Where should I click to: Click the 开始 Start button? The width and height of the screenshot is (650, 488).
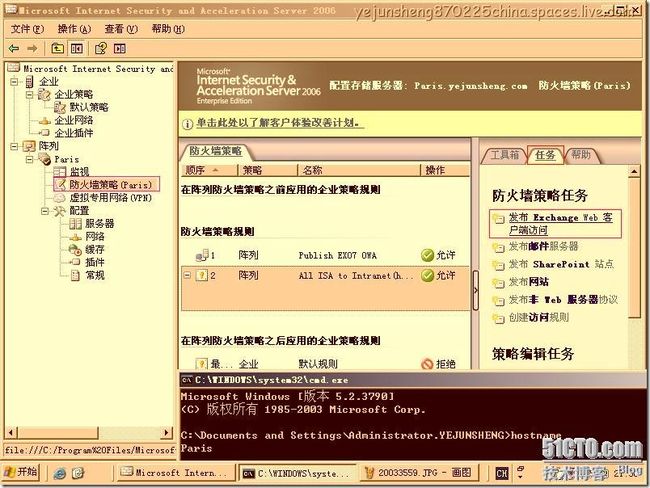click(22, 472)
